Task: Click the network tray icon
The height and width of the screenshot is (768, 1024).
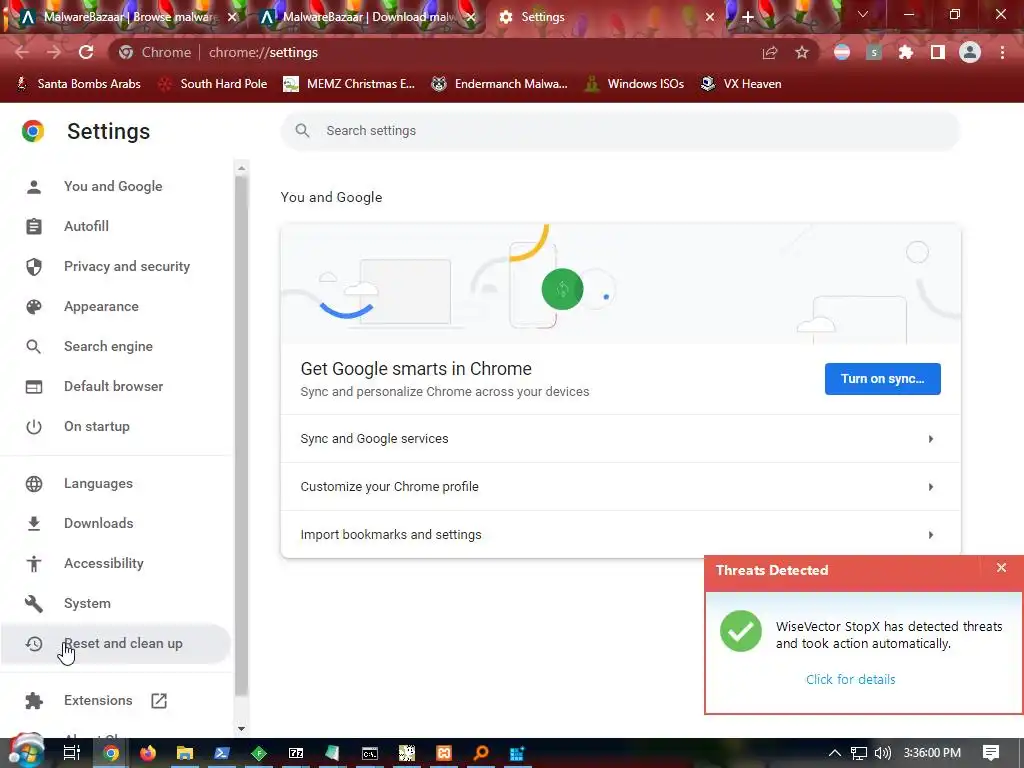Action: tap(858, 753)
